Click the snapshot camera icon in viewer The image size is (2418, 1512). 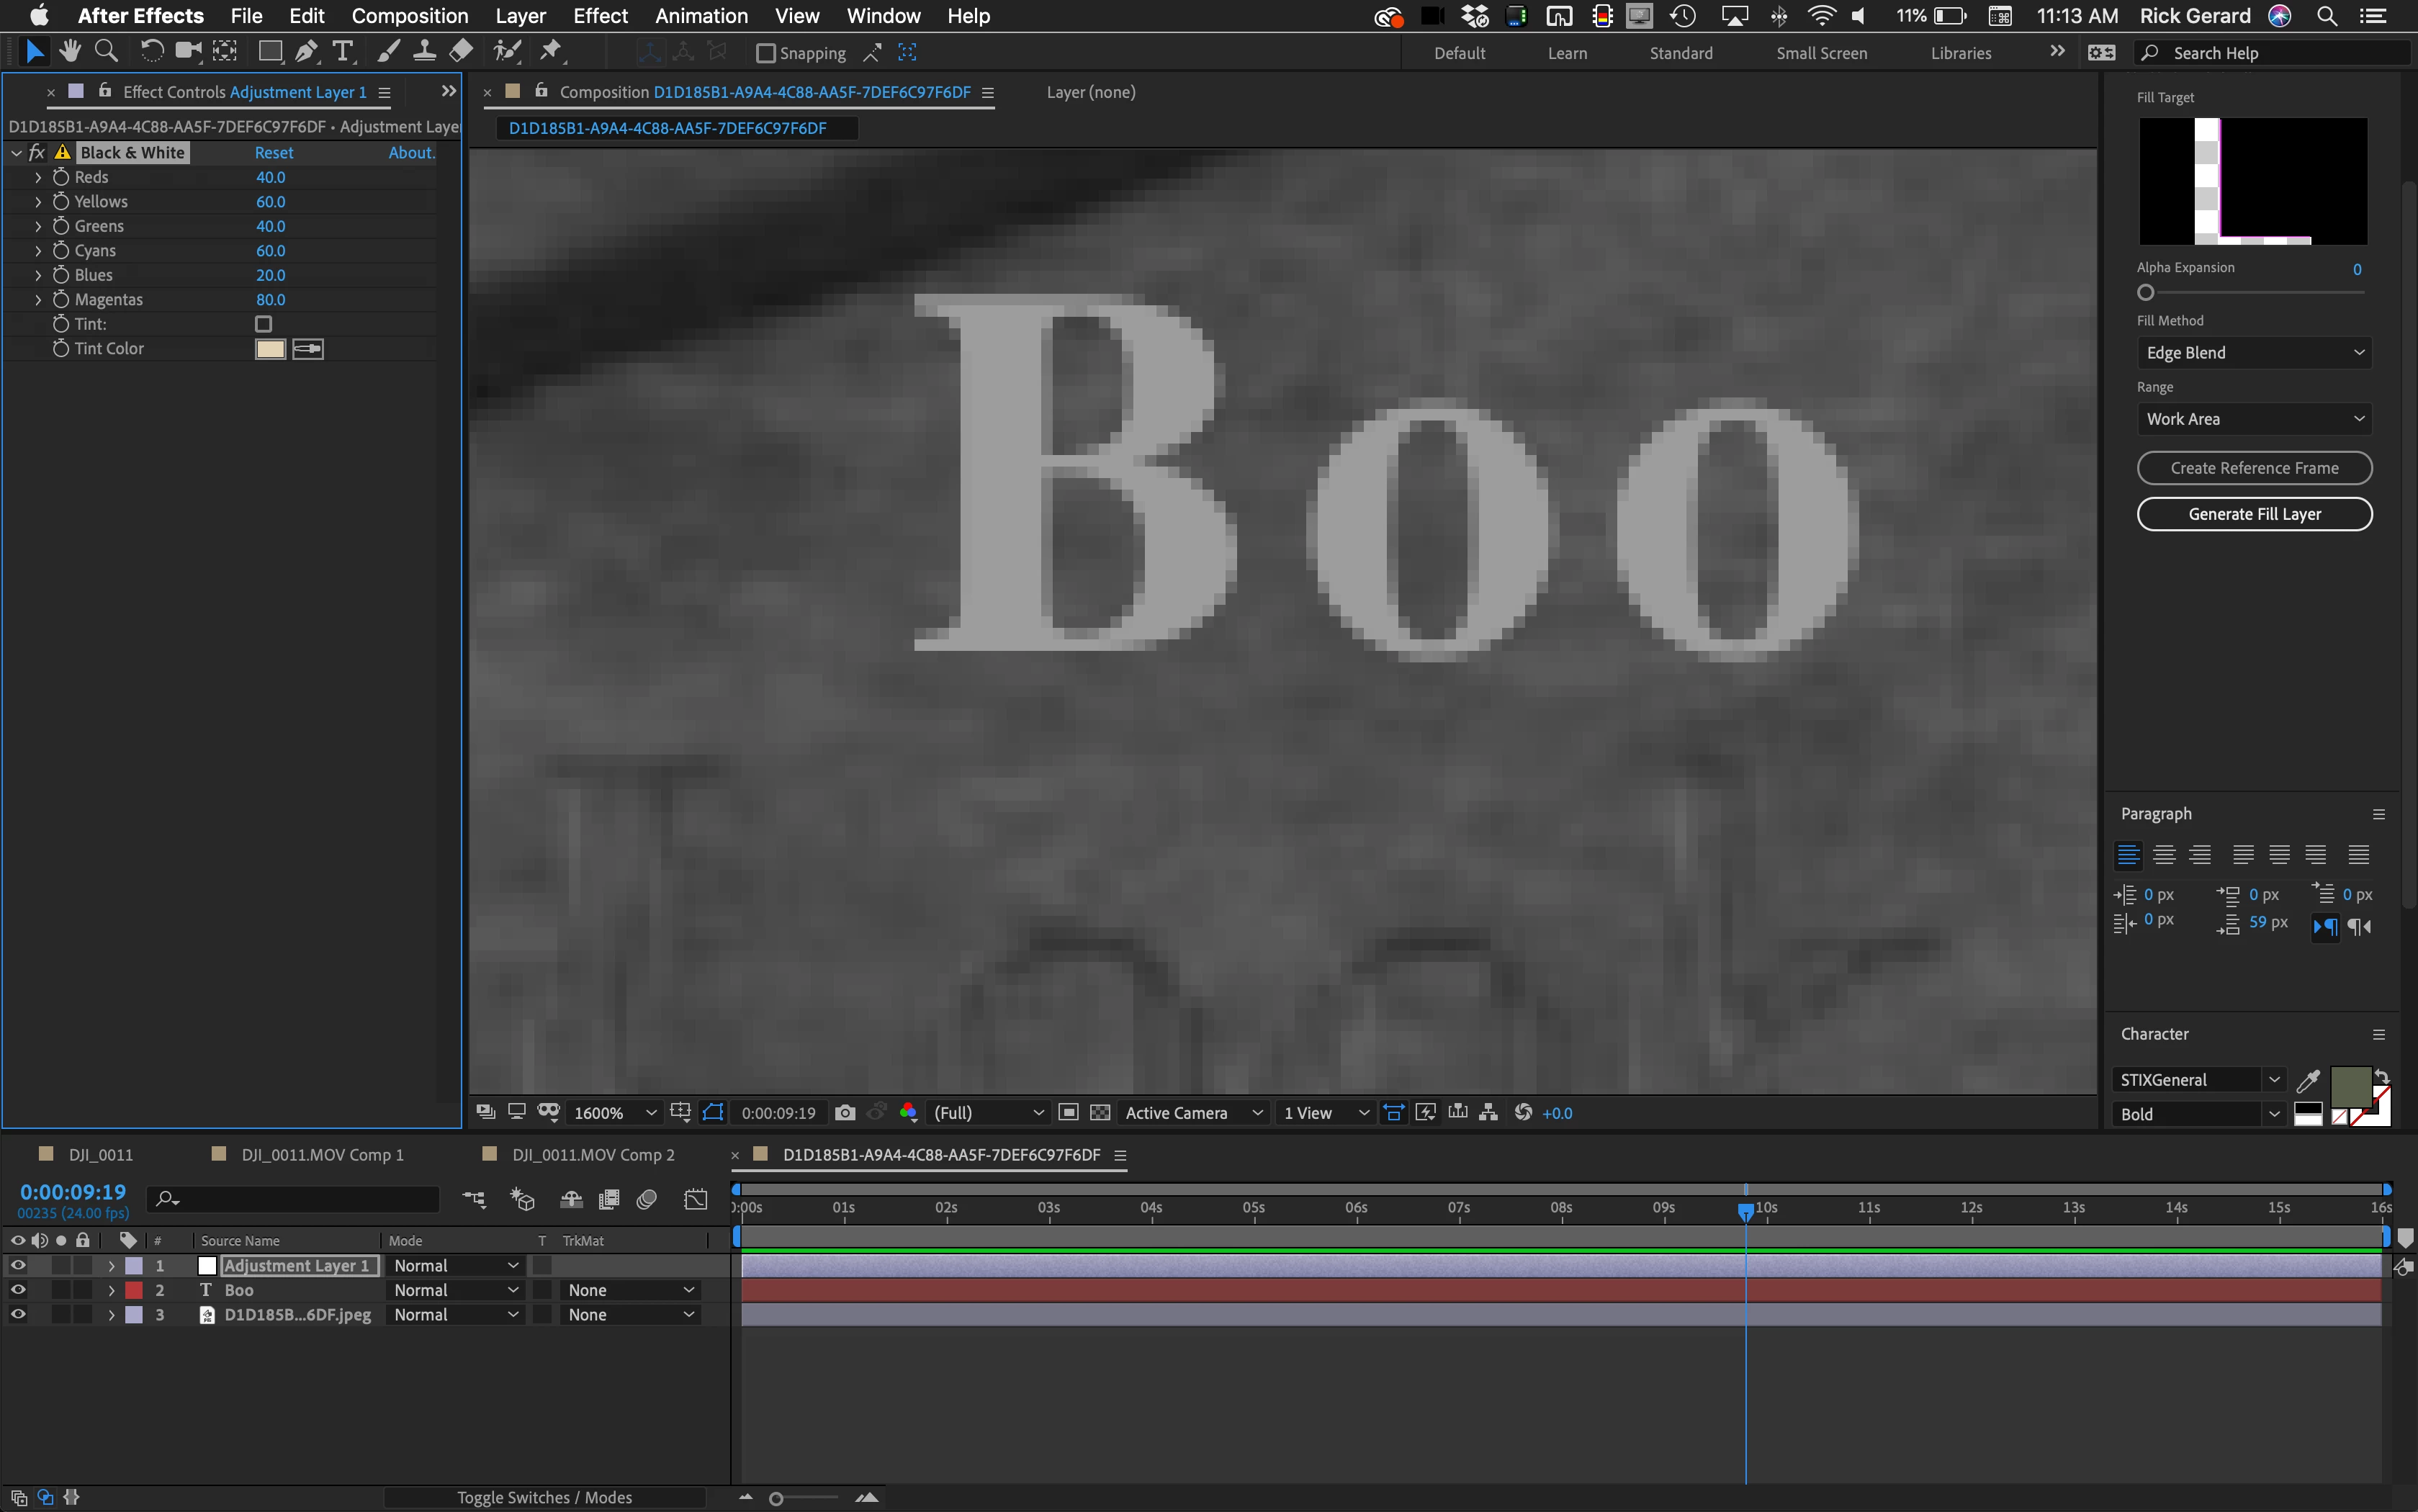pyautogui.click(x=845, y=1113)
